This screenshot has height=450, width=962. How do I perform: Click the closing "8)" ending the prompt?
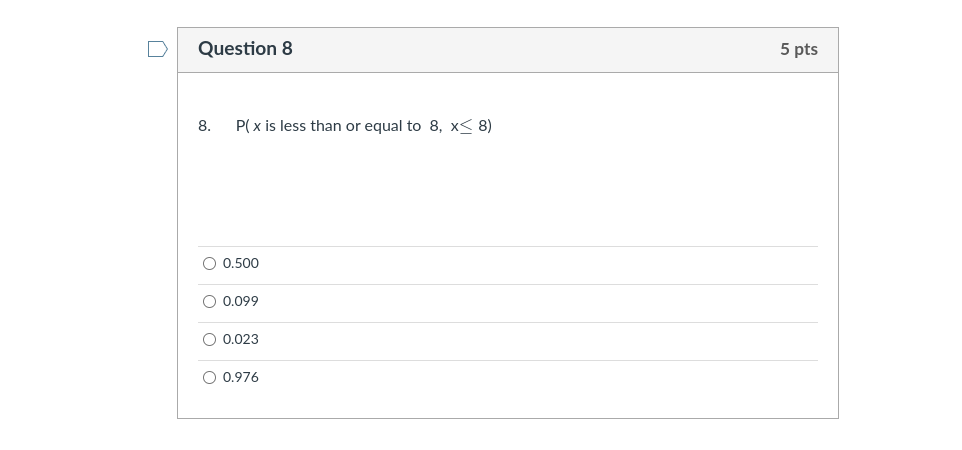[485, 126]
